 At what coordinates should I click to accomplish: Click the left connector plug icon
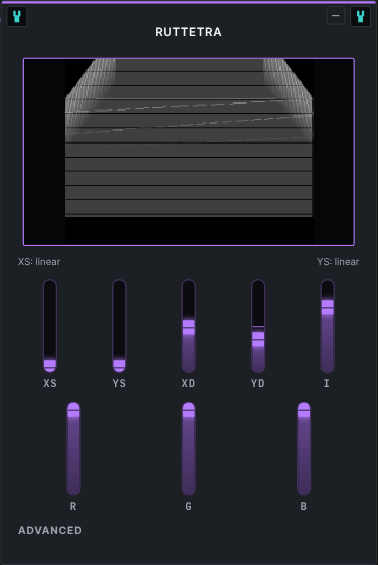[17, 17]
